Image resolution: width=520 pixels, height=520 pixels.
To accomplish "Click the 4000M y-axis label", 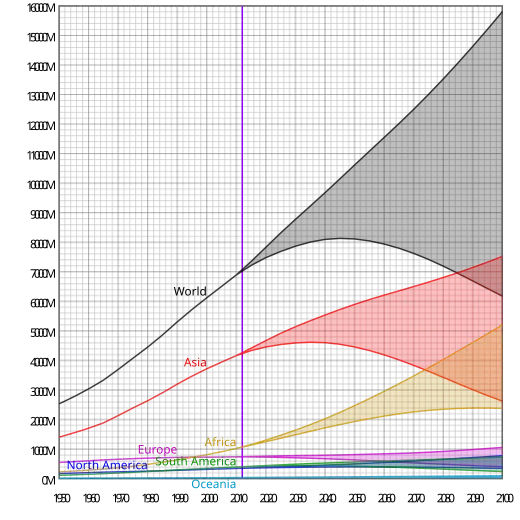I will pos(43,362).
